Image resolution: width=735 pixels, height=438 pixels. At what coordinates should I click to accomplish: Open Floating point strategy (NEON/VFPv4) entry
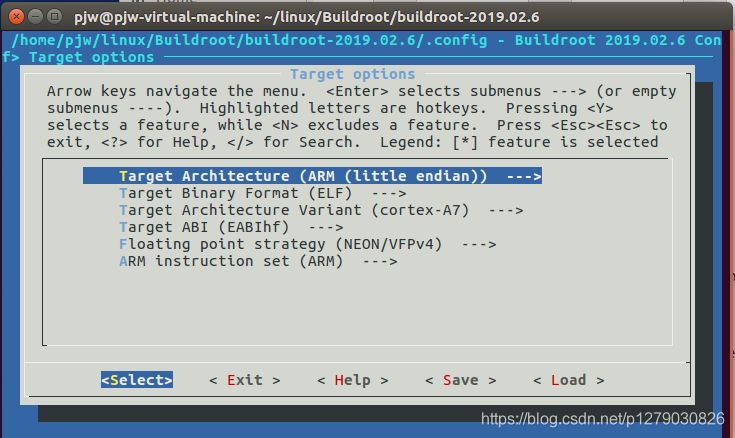point(308,244)
